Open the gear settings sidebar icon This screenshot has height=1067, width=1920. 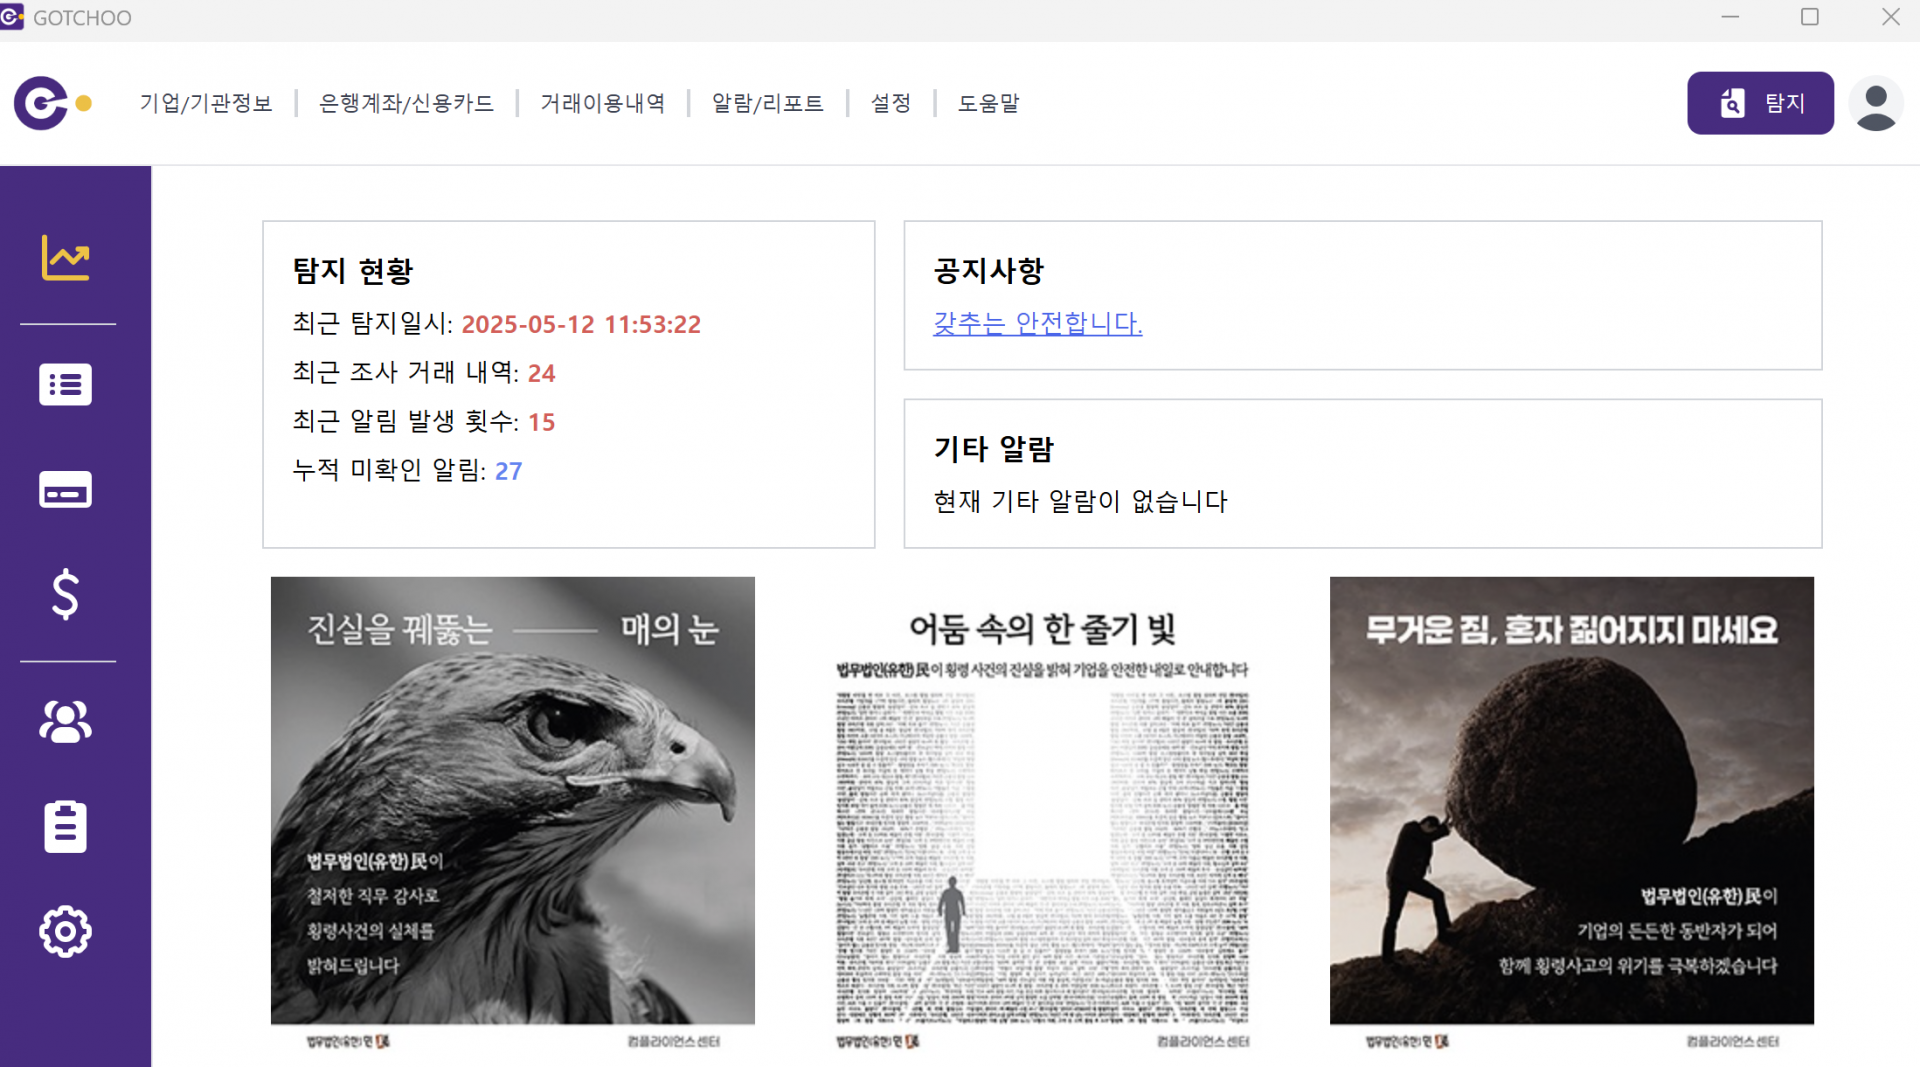(65, 932)
